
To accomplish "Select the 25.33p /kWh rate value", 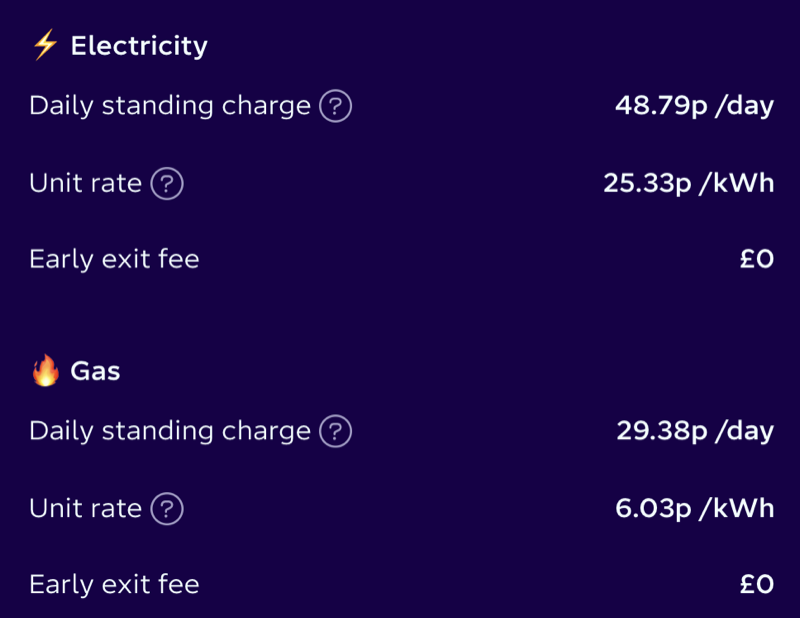I will pyautogui.click(x=688, y=184).
